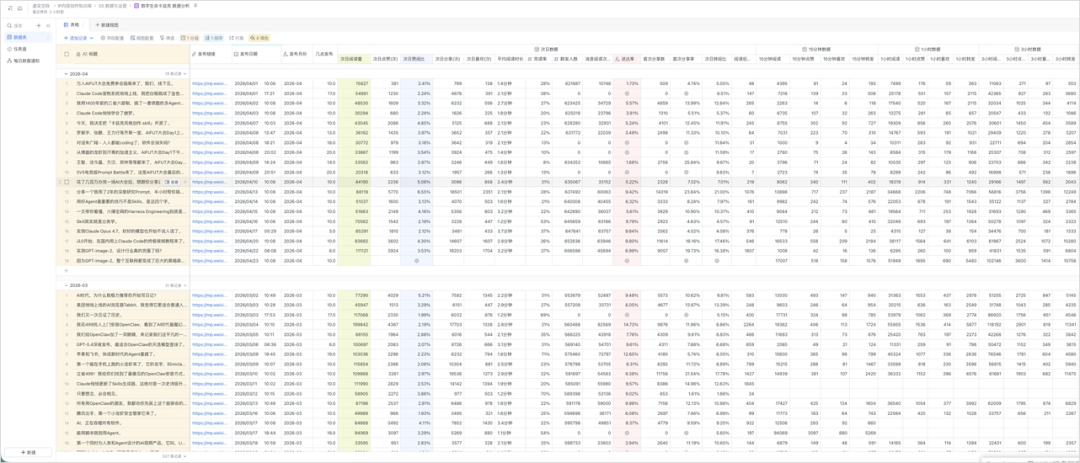Click the 新建 button at sidebar bottom
This screenshot has height=463, width=1080.
[28, 452]
